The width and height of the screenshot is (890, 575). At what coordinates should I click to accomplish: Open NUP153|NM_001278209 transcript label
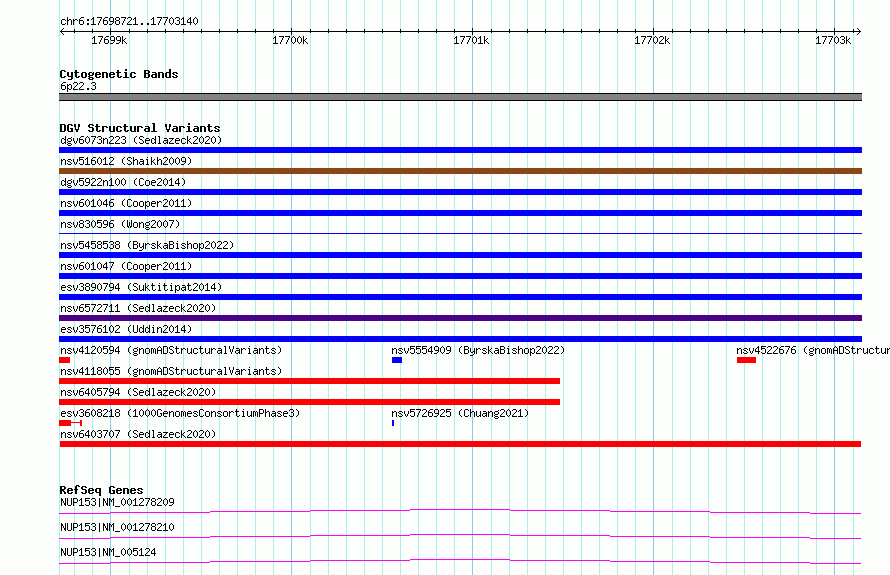tap(117, 502)
